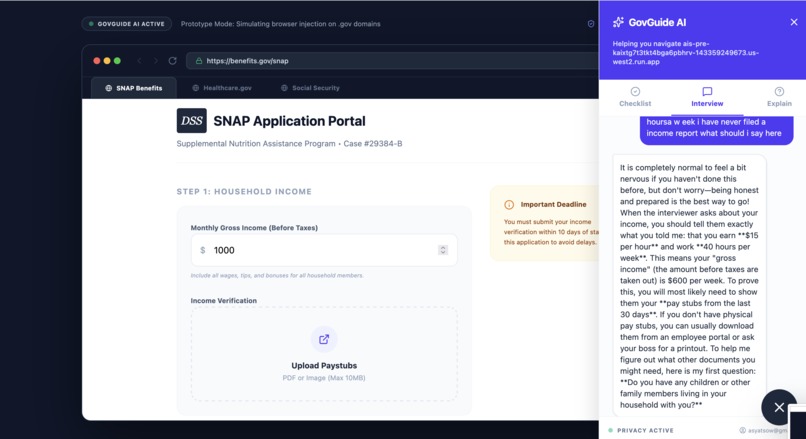Open the Healthcare.gov tab
806x439 pixels.
click(x=222, y=88)
